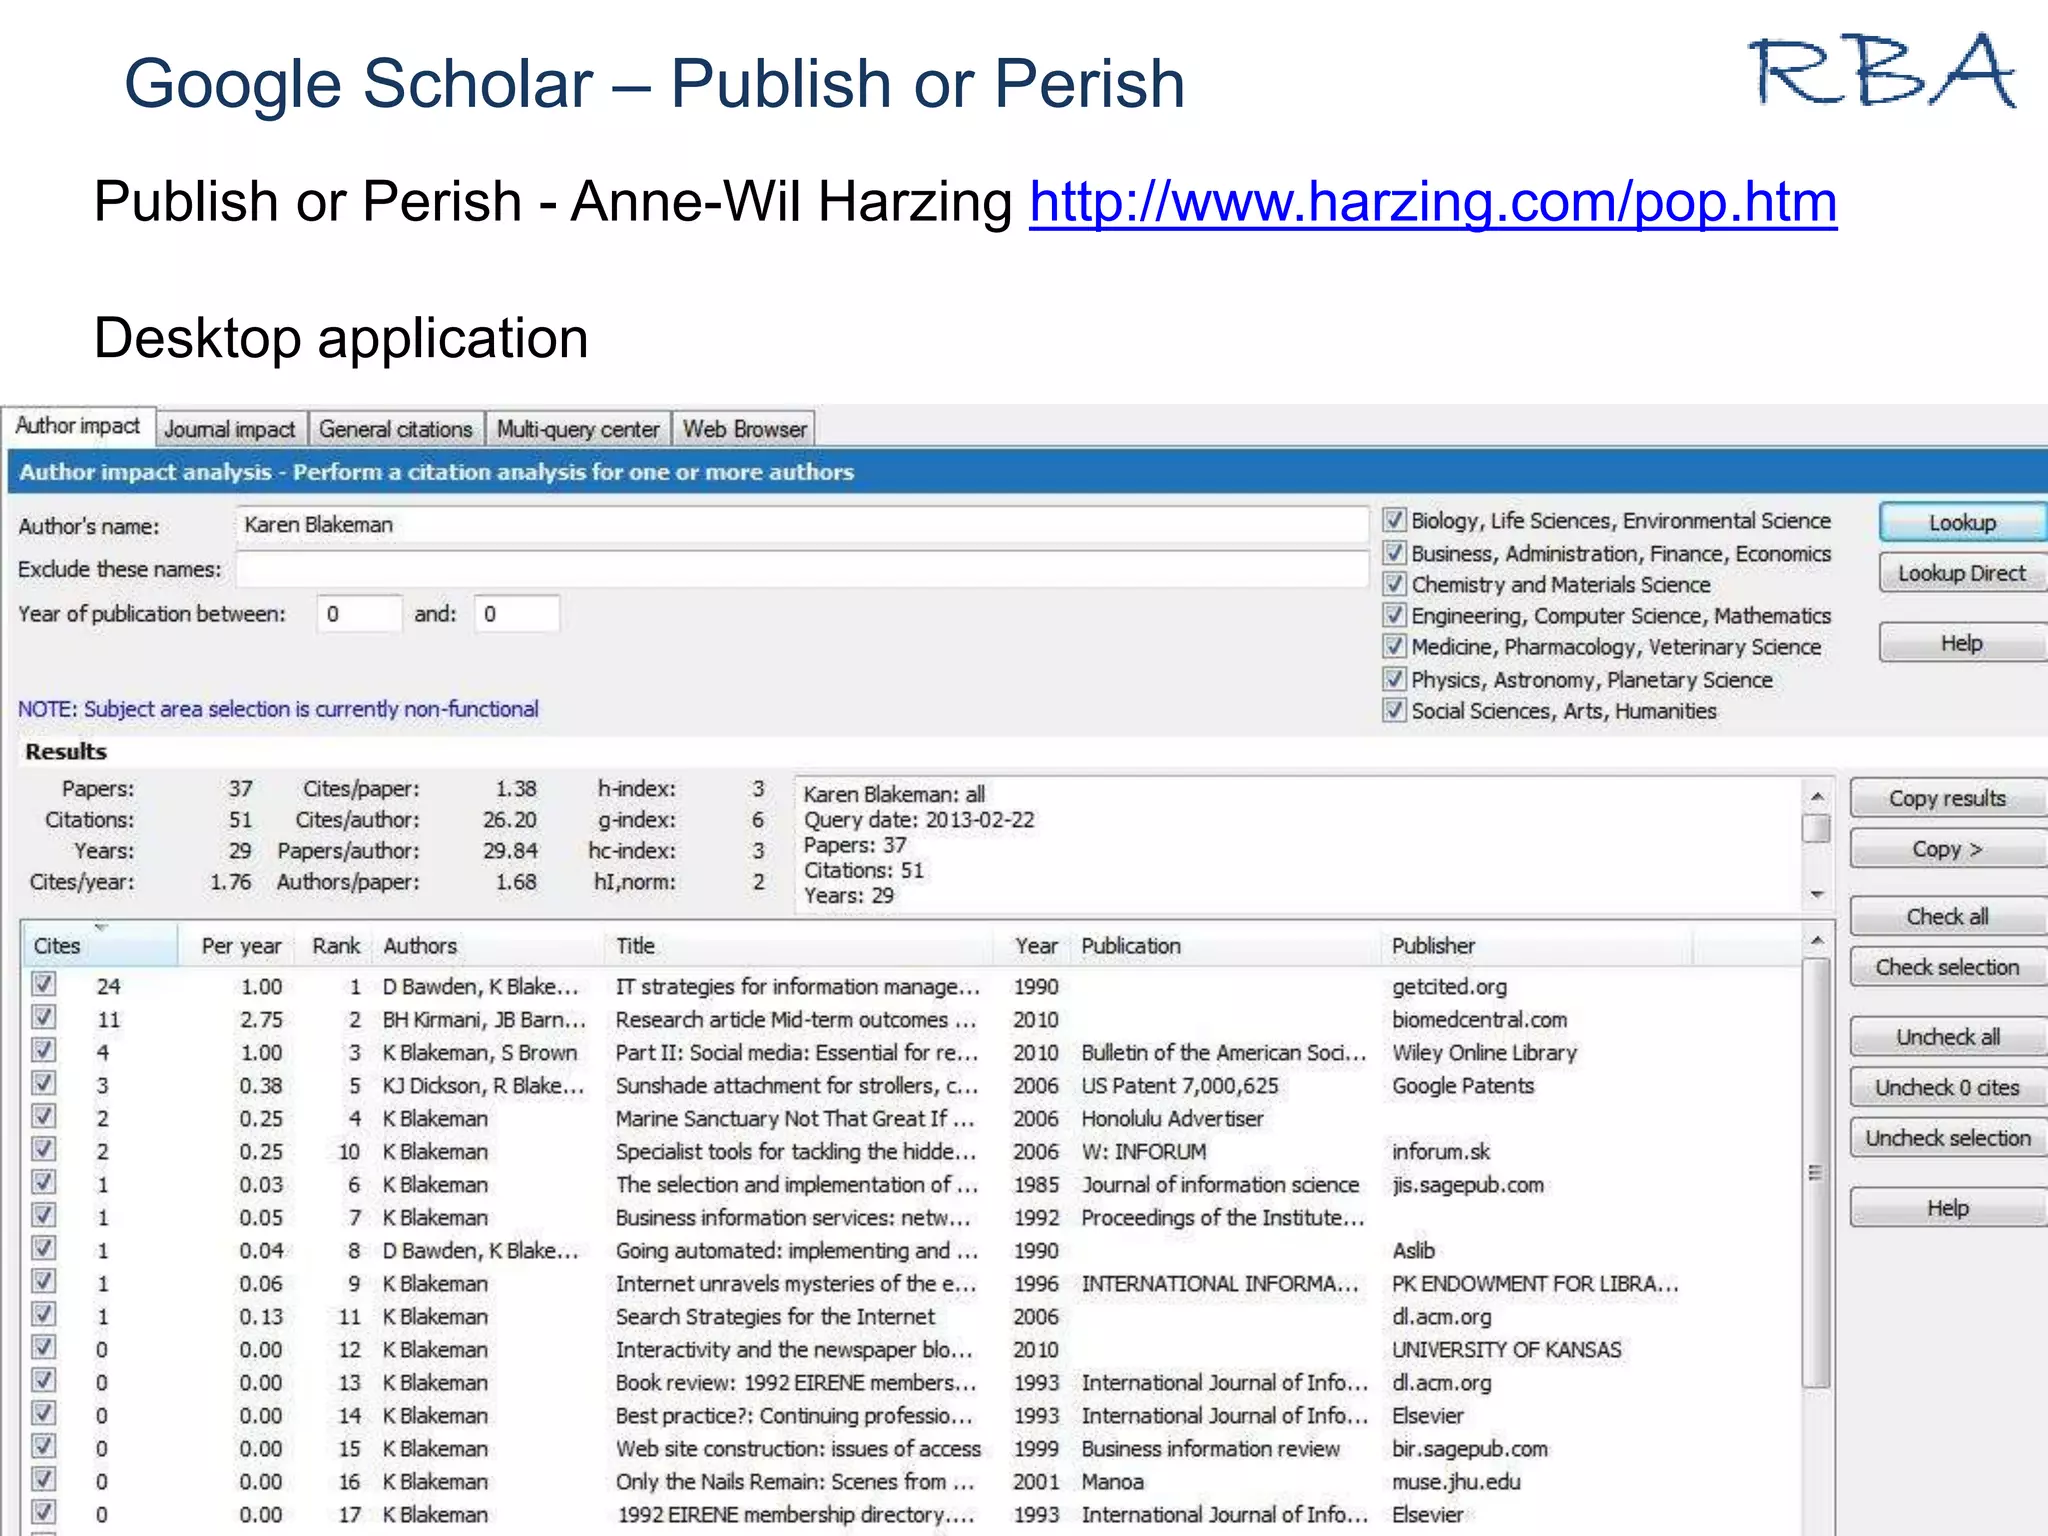
Task: Open the harzing.com/pop.htm link
Action: 1433,202
